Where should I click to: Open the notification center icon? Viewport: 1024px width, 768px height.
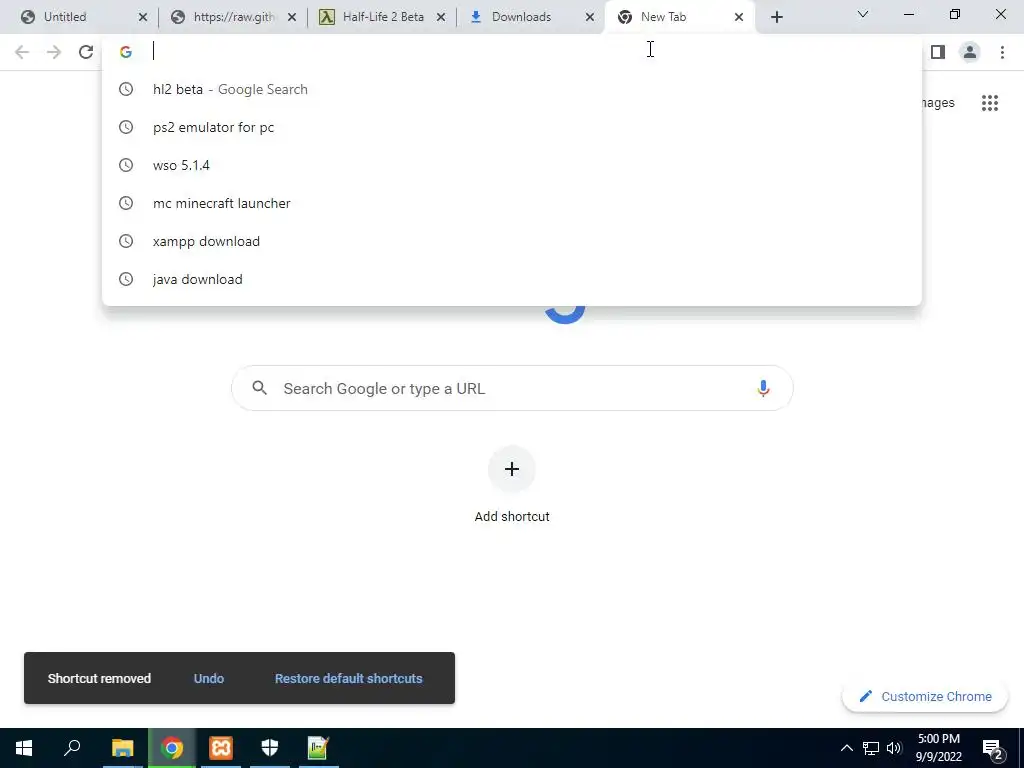pos(992,748)
